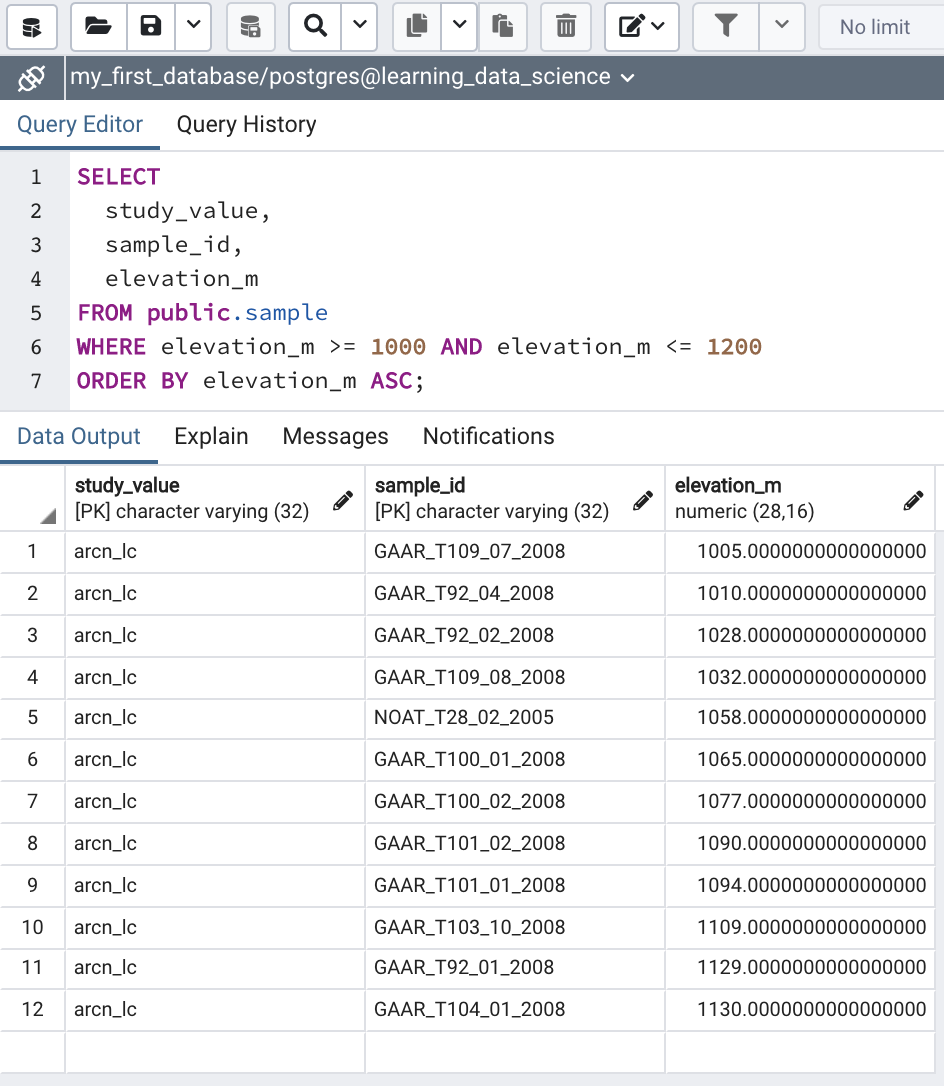Select row 5 by its row number
The width and height of the screenshot is (944, 1086).
point(32,718)
